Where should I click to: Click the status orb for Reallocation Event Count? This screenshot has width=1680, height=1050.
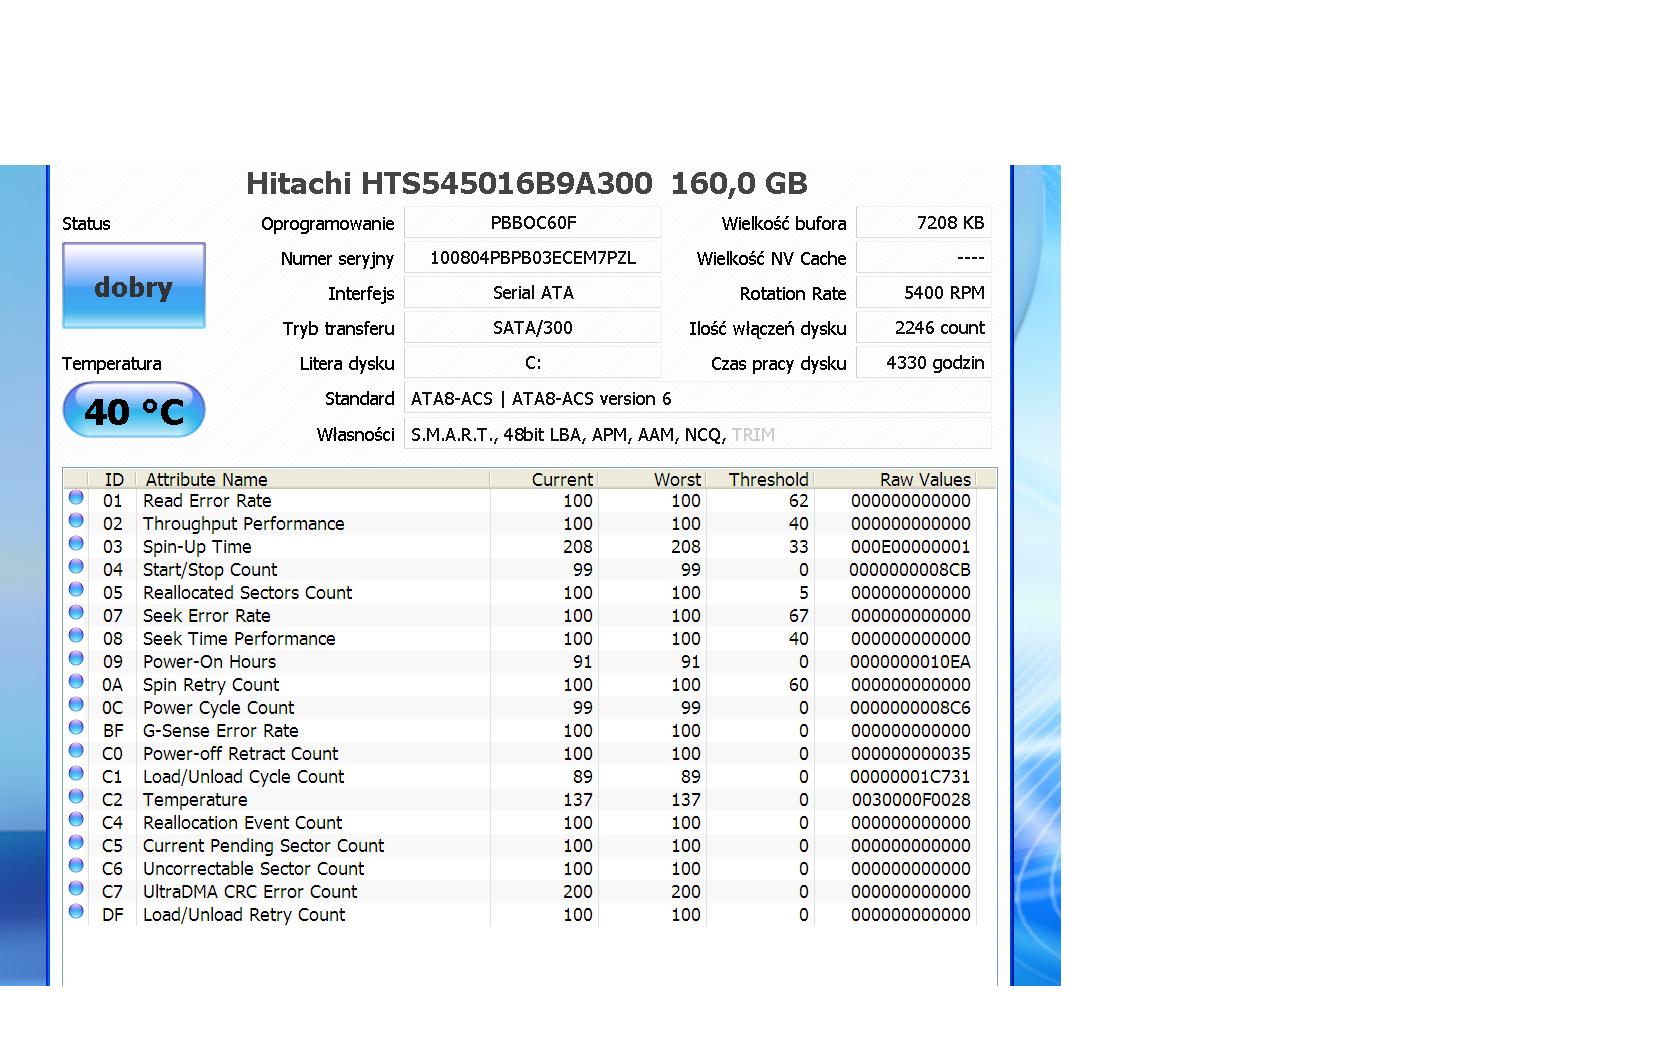76,819
